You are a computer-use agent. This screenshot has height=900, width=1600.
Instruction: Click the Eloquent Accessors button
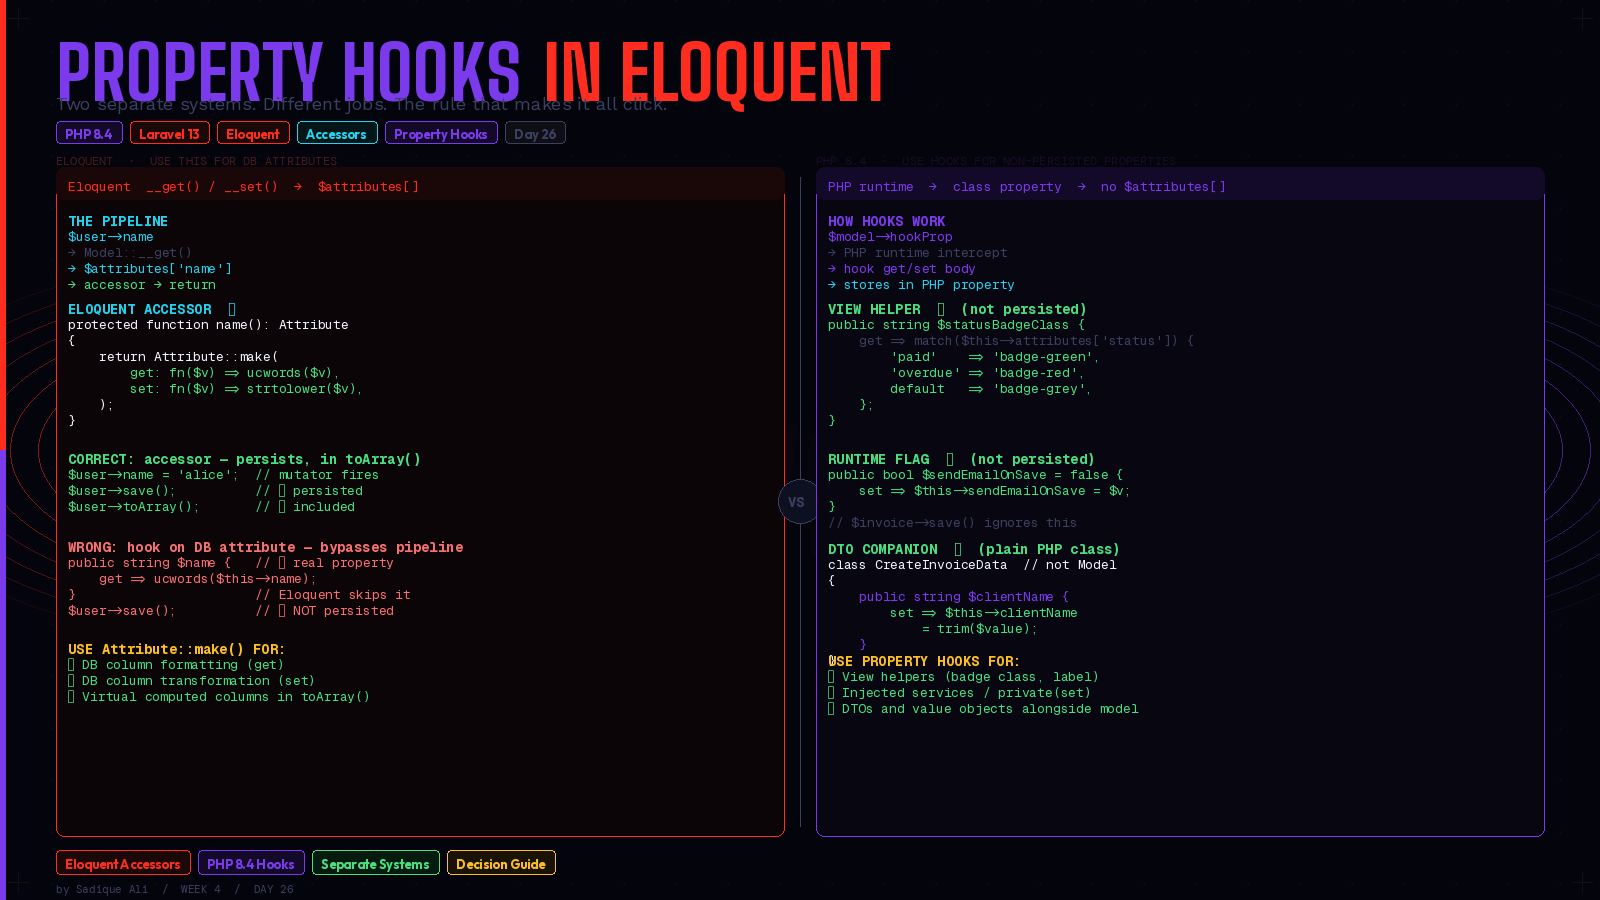[123, 862]
